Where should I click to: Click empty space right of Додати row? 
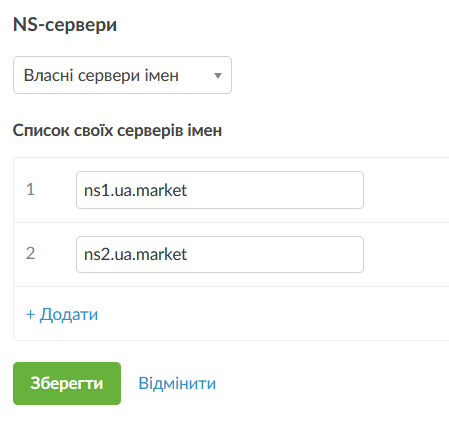[x=273, y=314]
